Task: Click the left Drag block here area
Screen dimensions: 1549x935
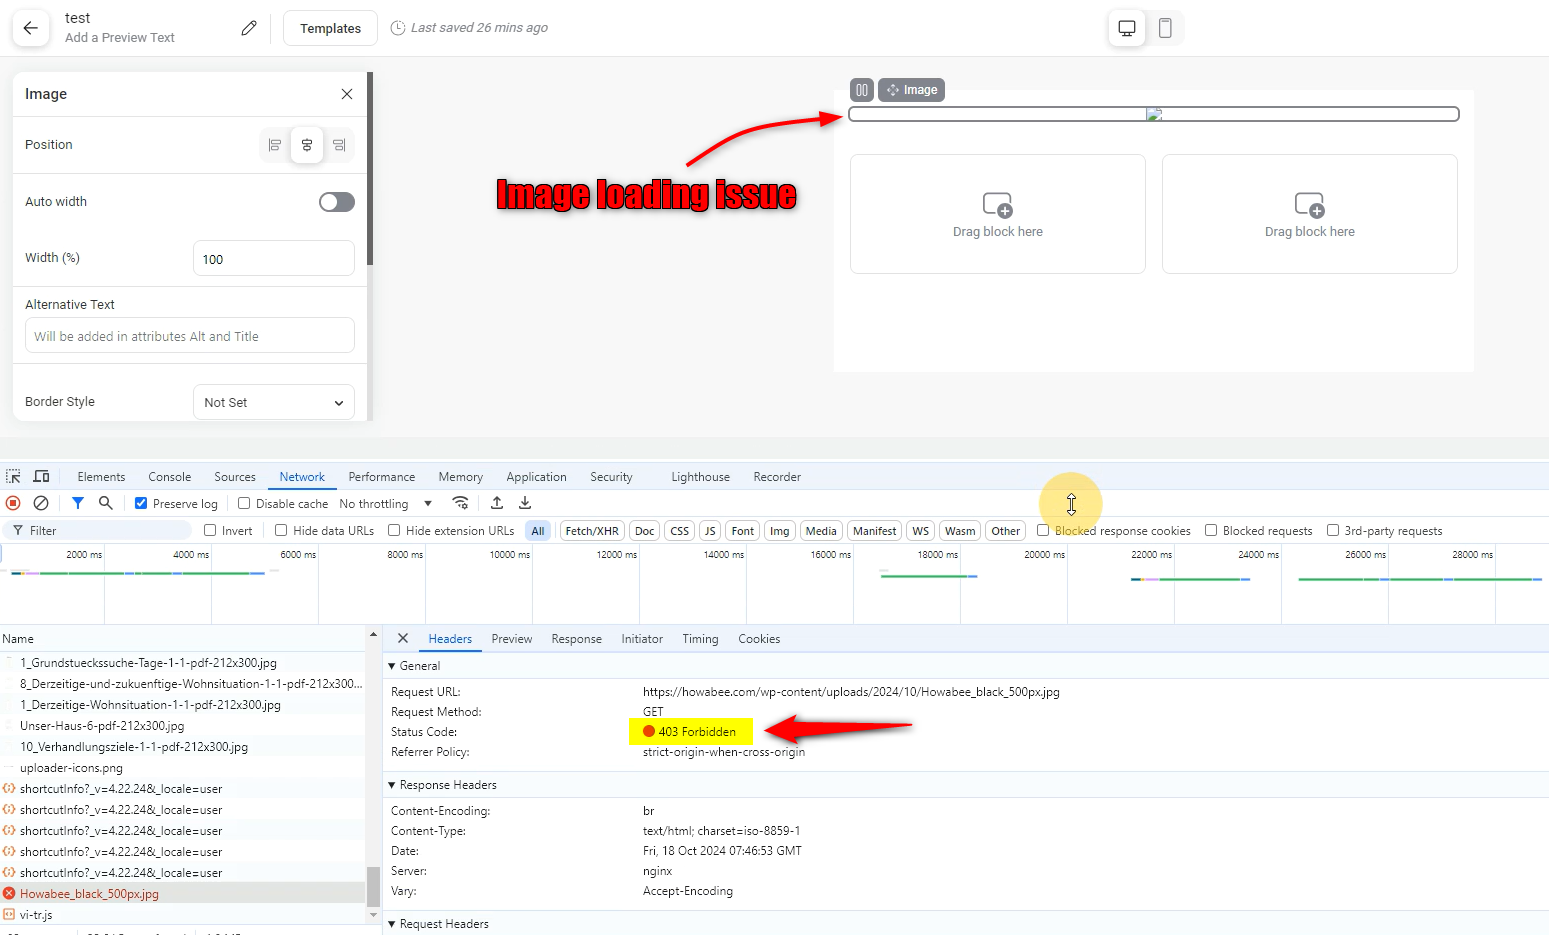Action: tap(998, 214)
